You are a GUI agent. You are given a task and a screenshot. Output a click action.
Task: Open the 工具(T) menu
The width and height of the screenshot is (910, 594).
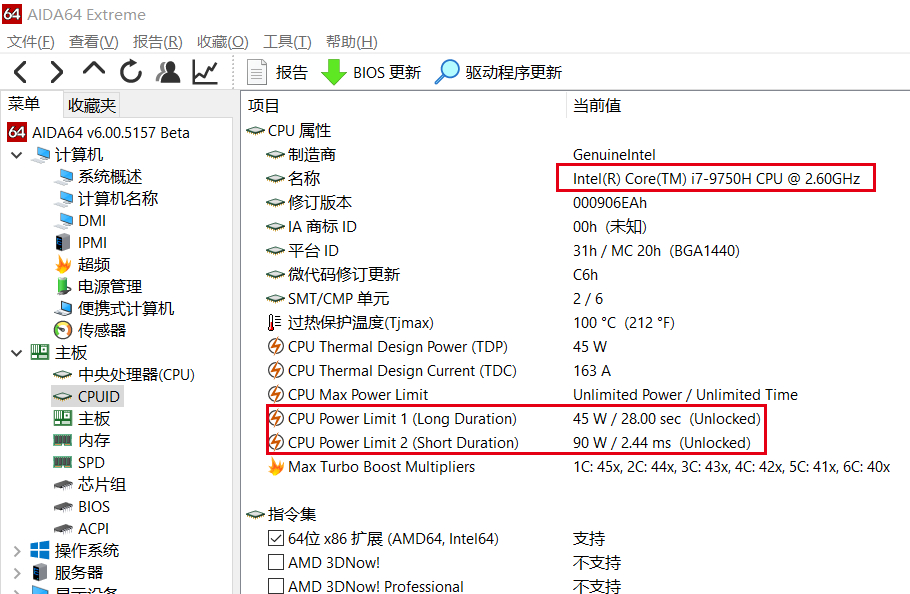(287, 42)
